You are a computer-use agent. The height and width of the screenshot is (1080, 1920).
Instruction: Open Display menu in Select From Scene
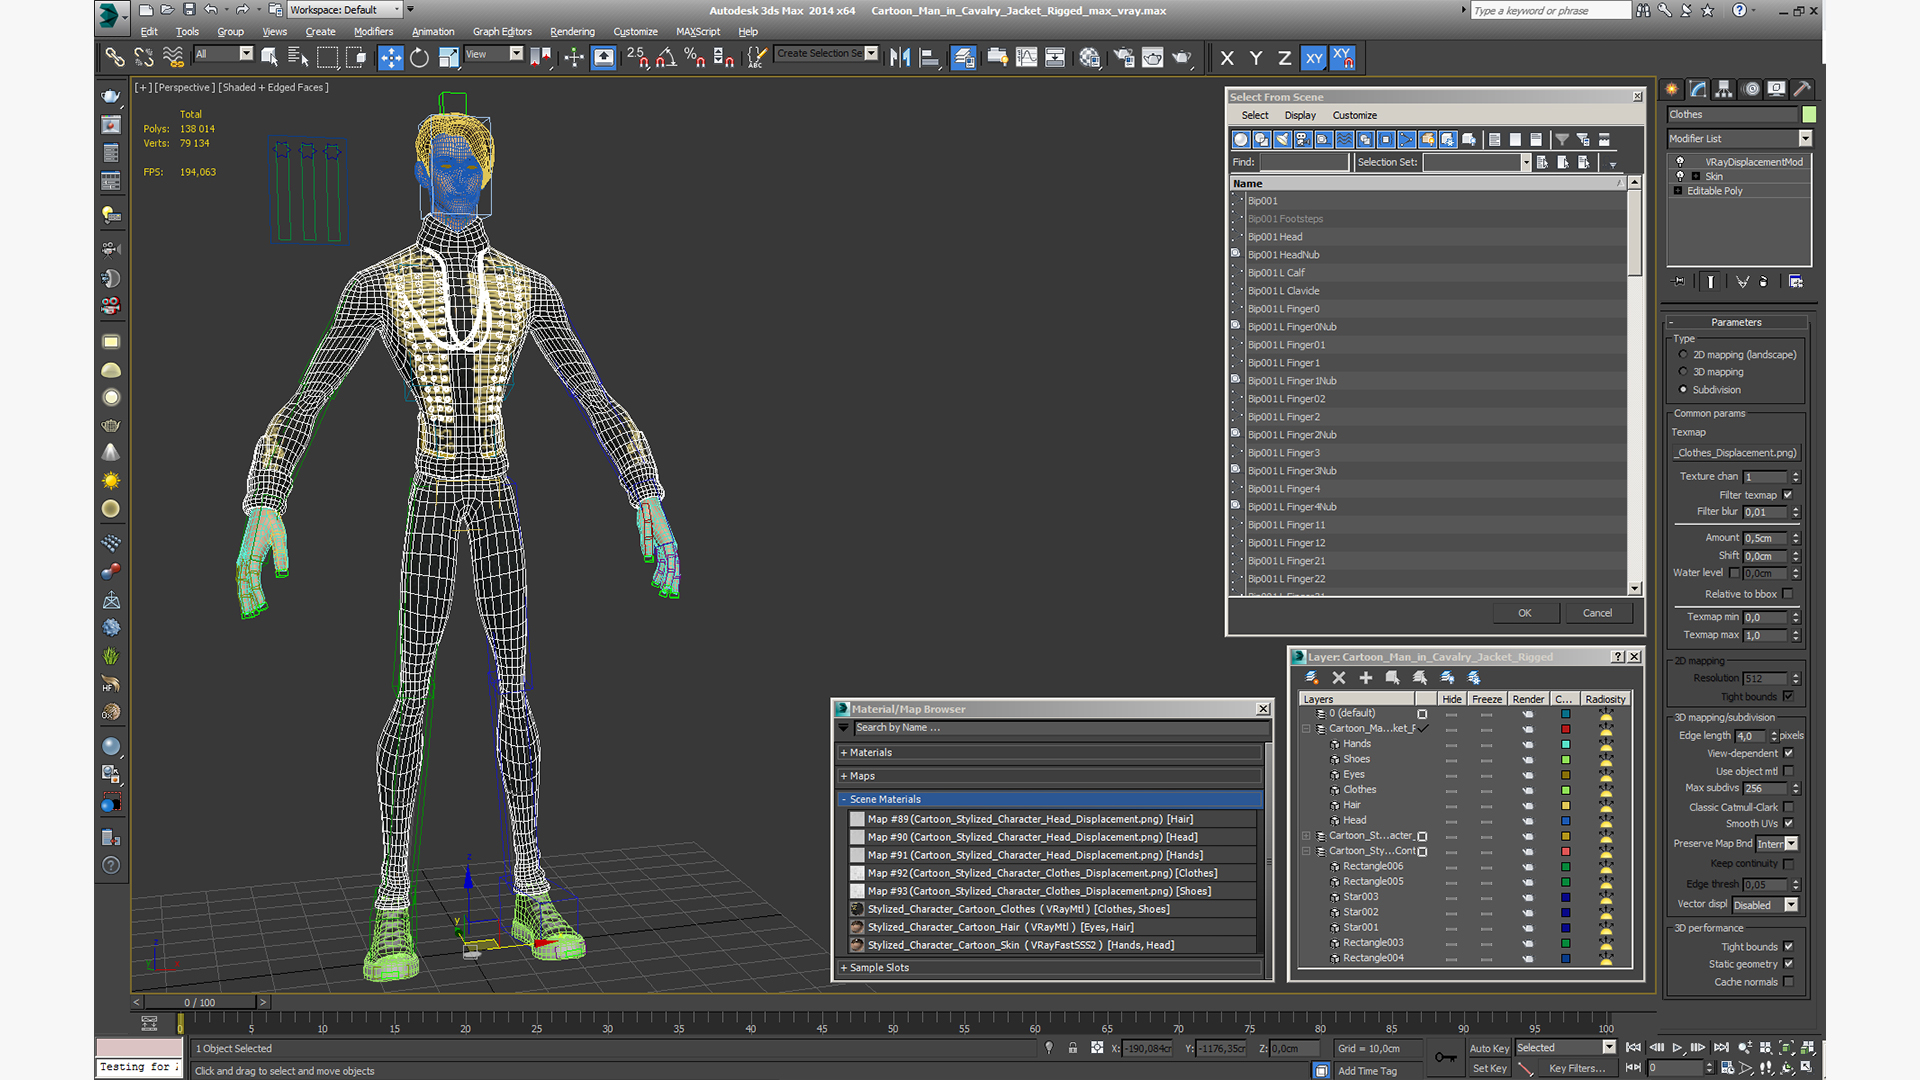tap(1300, 115)
